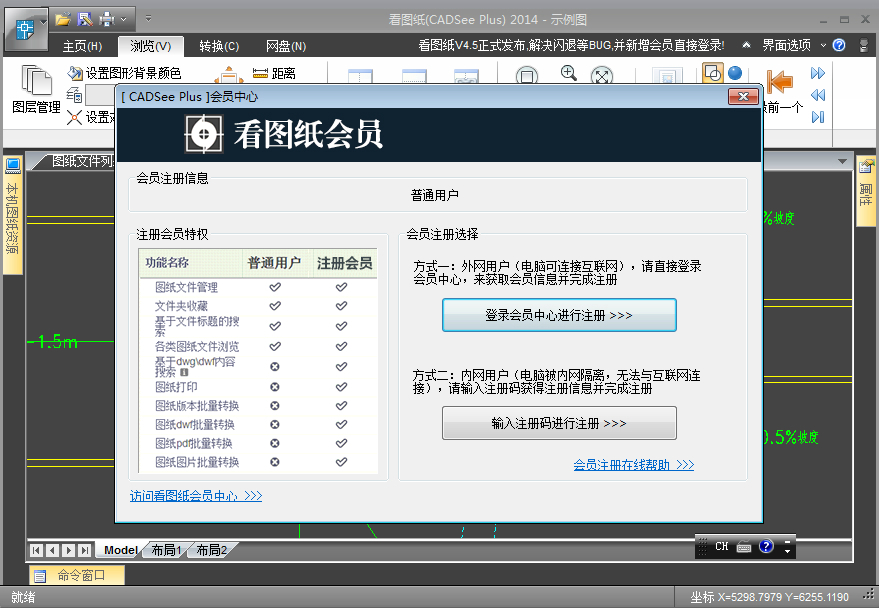879x608 pixels.
Task: Activate the zoom-in magnifier tool
Action: coord(569,74)
